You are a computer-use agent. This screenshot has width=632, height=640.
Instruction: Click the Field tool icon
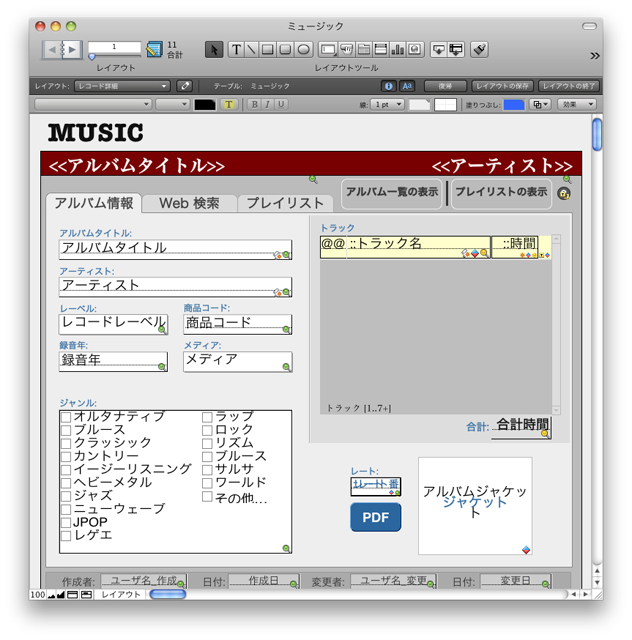pos(438,50)
